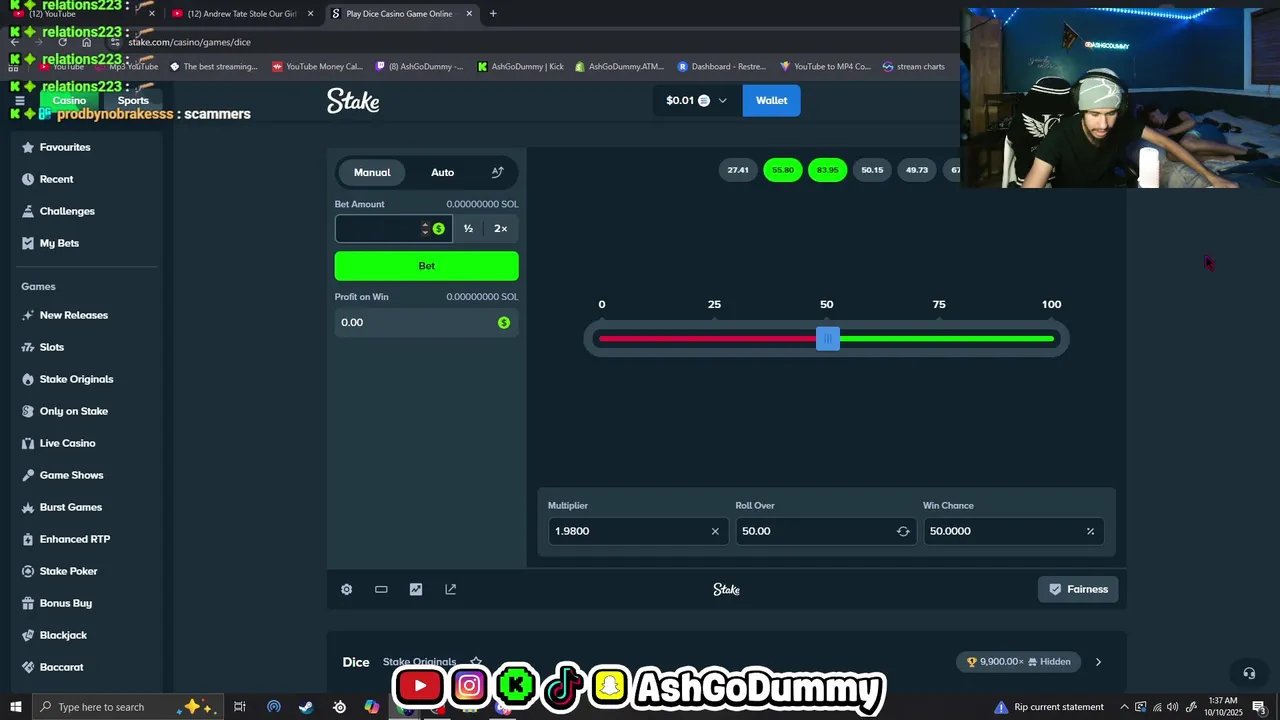Click the dollar coin icon in Bet Amount
This screenshot has width=1280, height=720.
439,229
